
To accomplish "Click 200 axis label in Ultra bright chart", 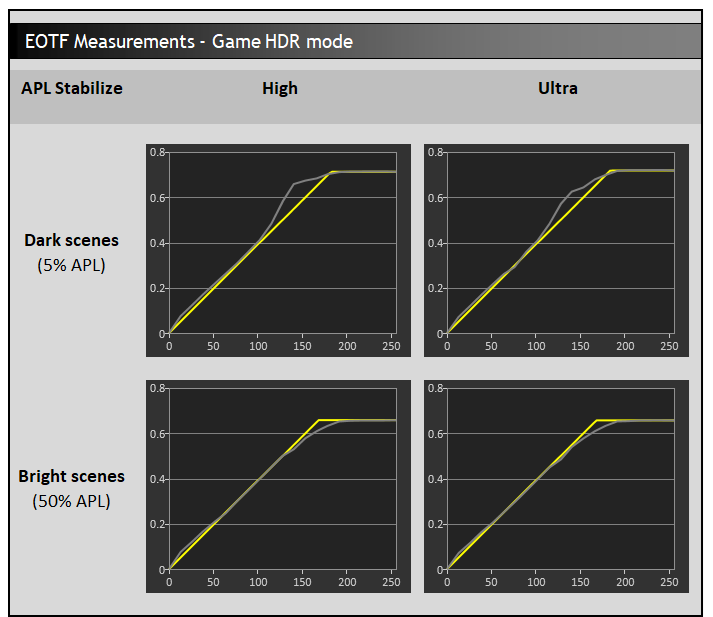I will click(625, 582).
